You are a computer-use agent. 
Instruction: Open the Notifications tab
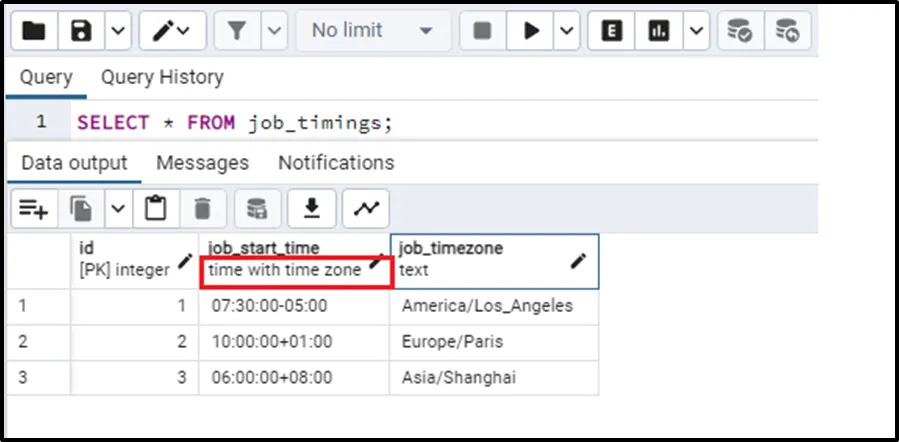coord(336,162)
